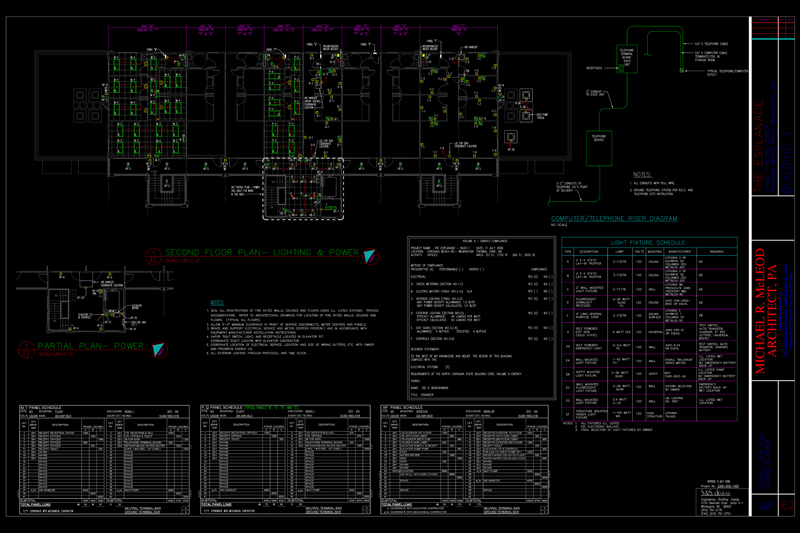Image resolution: width=800 pixels, height=533 pixels.
Task: Select the engineer's stamp block at bottom right
Action: 724,501
